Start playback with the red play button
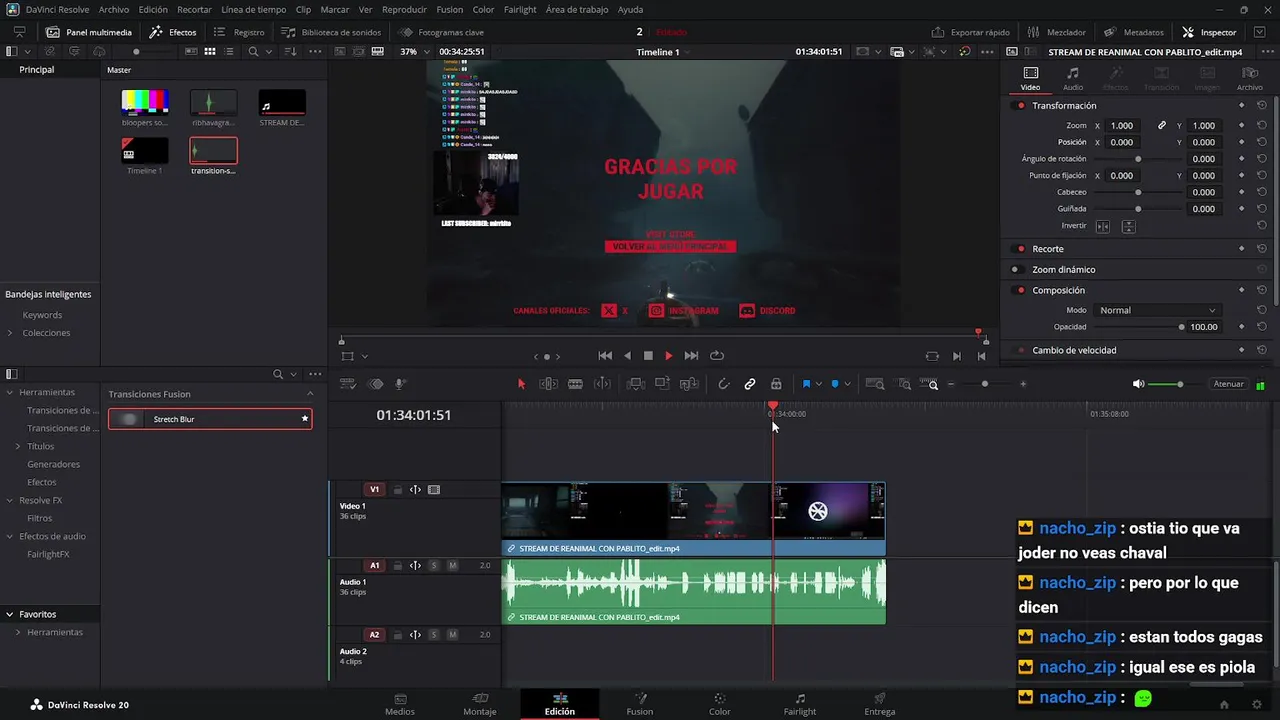 (669, 356)
